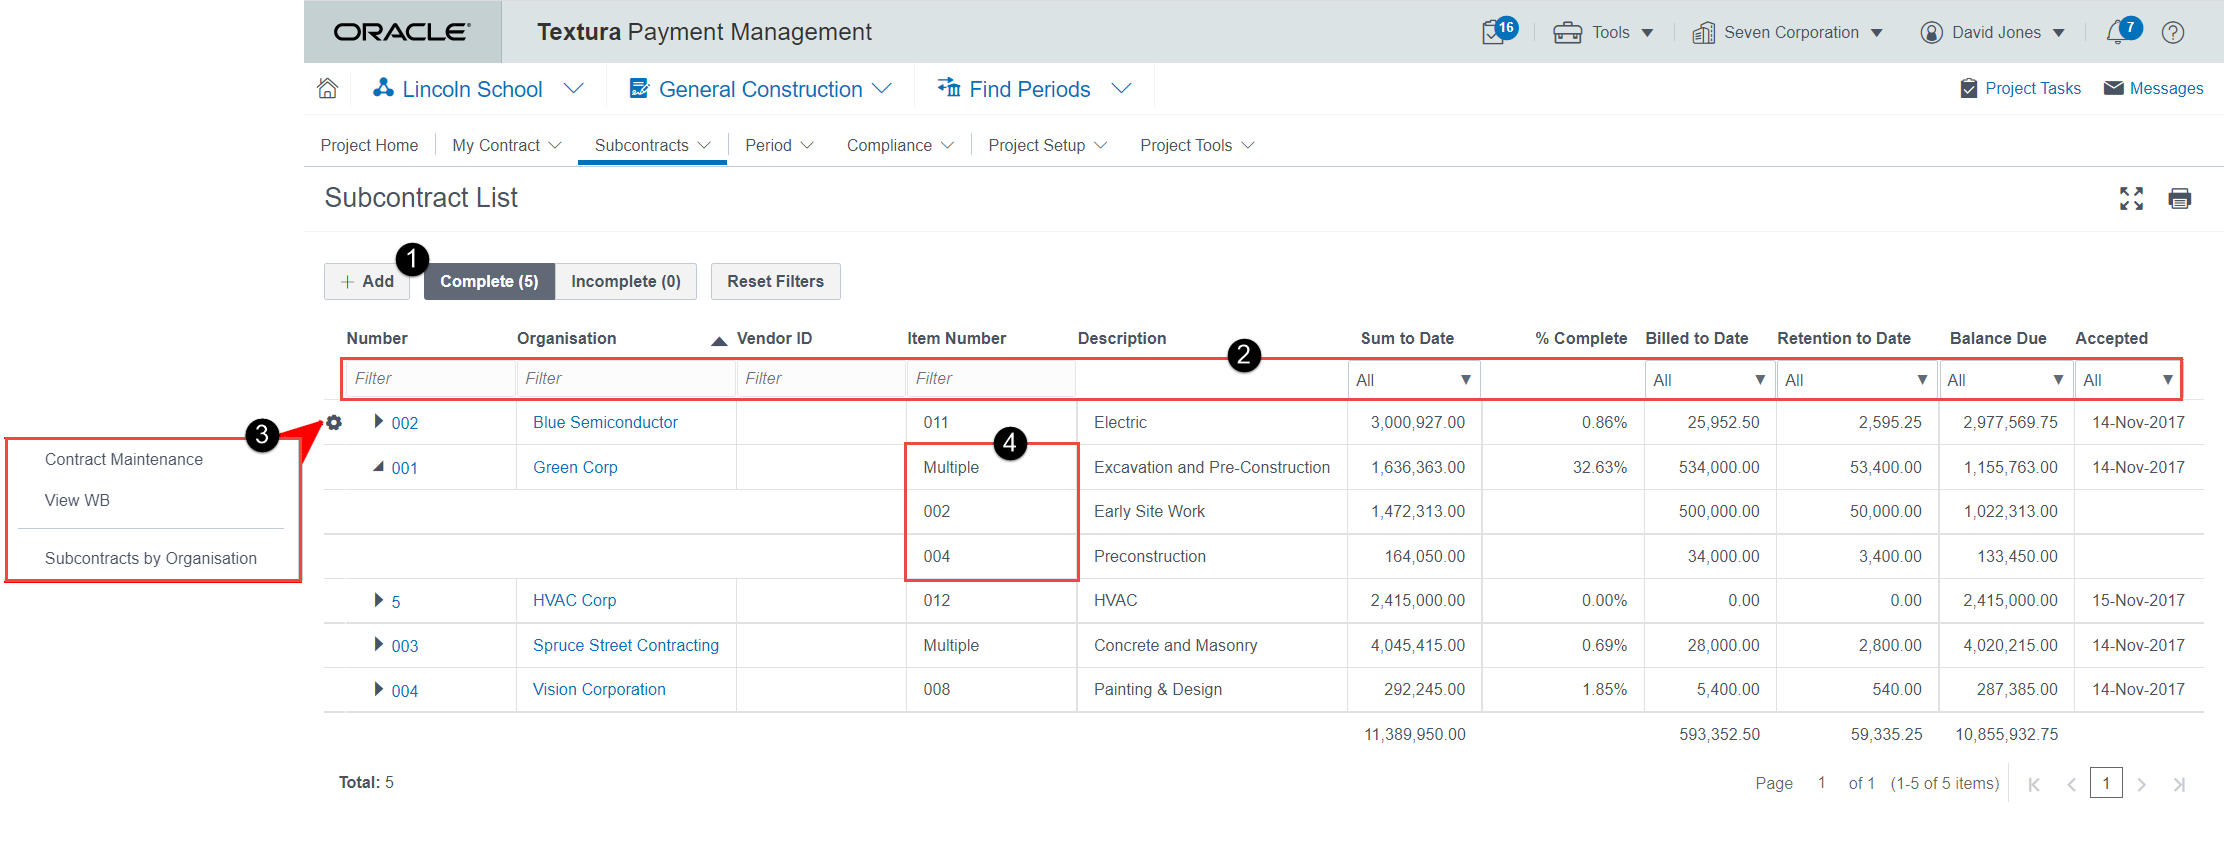This screenshot has height=862, width=2224.
Task: Click the Tools toolbox icon
Action: click(x=1567, y=32)
